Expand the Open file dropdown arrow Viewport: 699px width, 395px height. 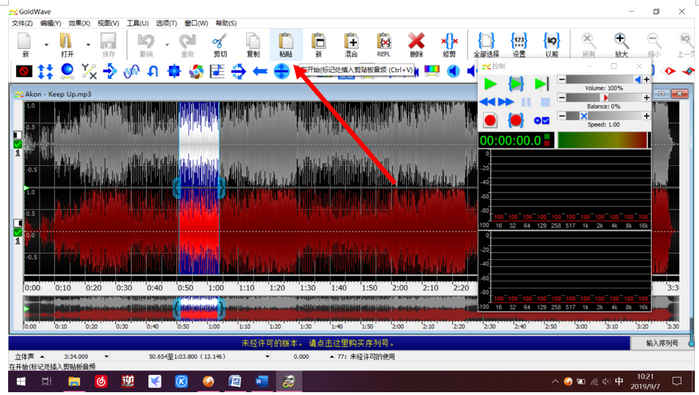88,44
